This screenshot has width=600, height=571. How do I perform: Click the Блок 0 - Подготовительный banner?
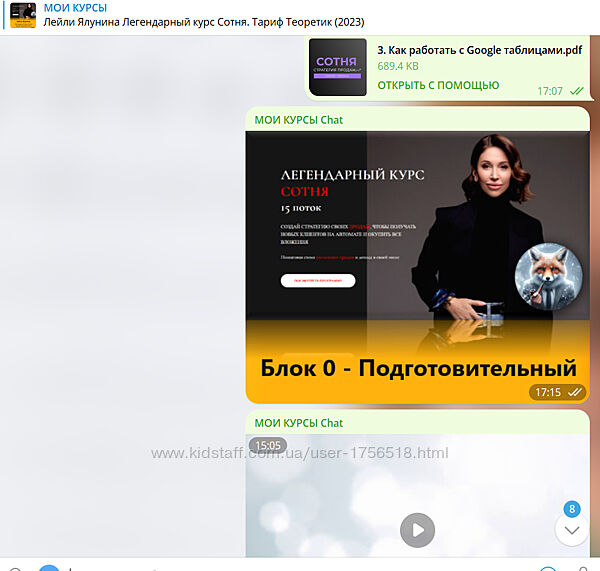418,367
